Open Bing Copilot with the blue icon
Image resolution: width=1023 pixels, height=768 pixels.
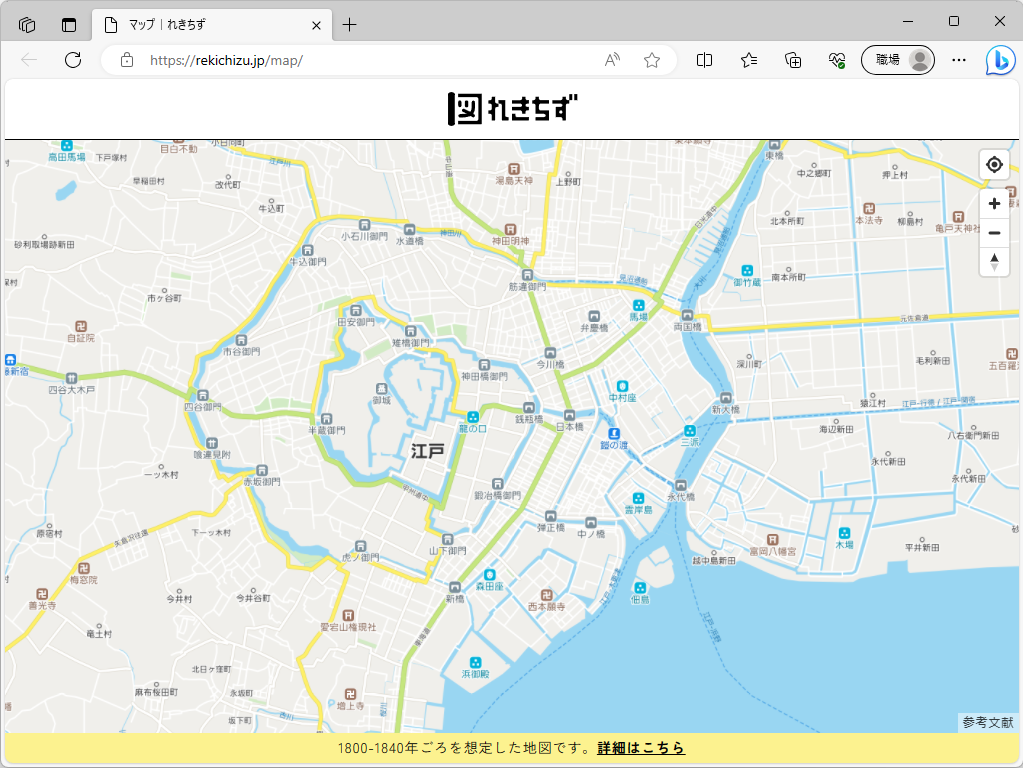click(1001, 60)
